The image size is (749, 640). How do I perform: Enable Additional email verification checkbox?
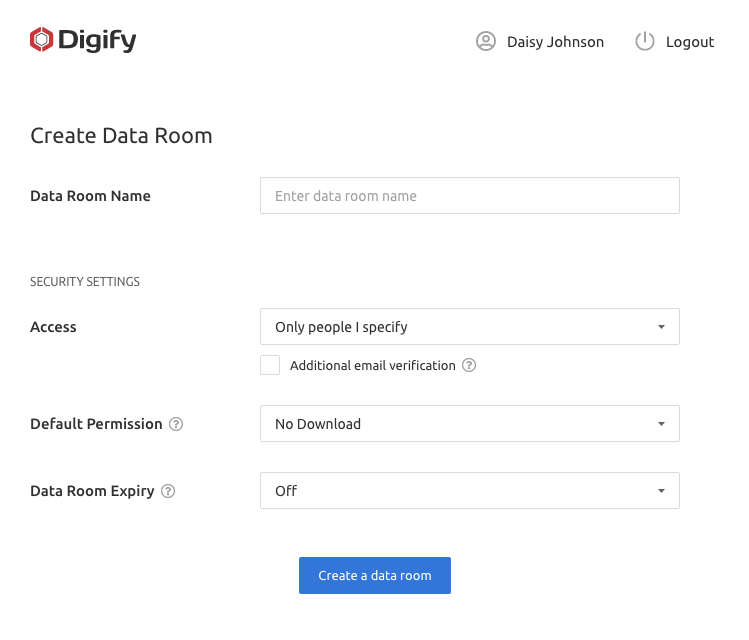270,365
